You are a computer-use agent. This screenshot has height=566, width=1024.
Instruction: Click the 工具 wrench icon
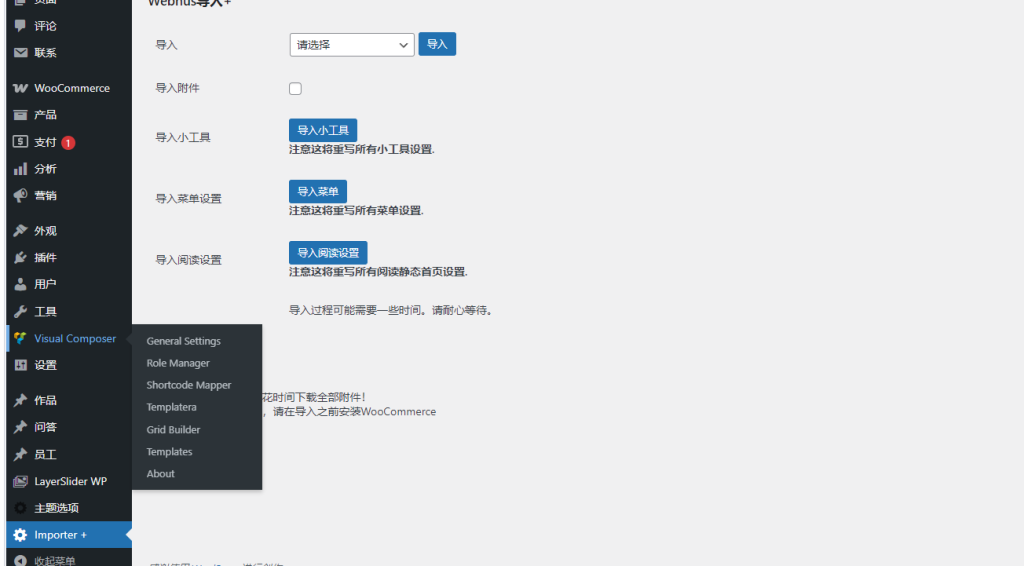coord(20,311)
